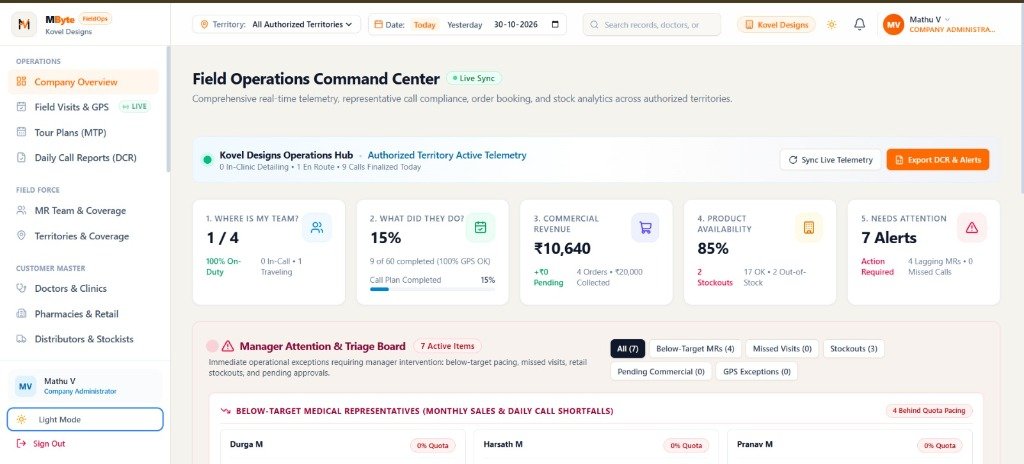Click the green hub status dot
This screenshot has width=1024, height=464.
click(208, 160)
